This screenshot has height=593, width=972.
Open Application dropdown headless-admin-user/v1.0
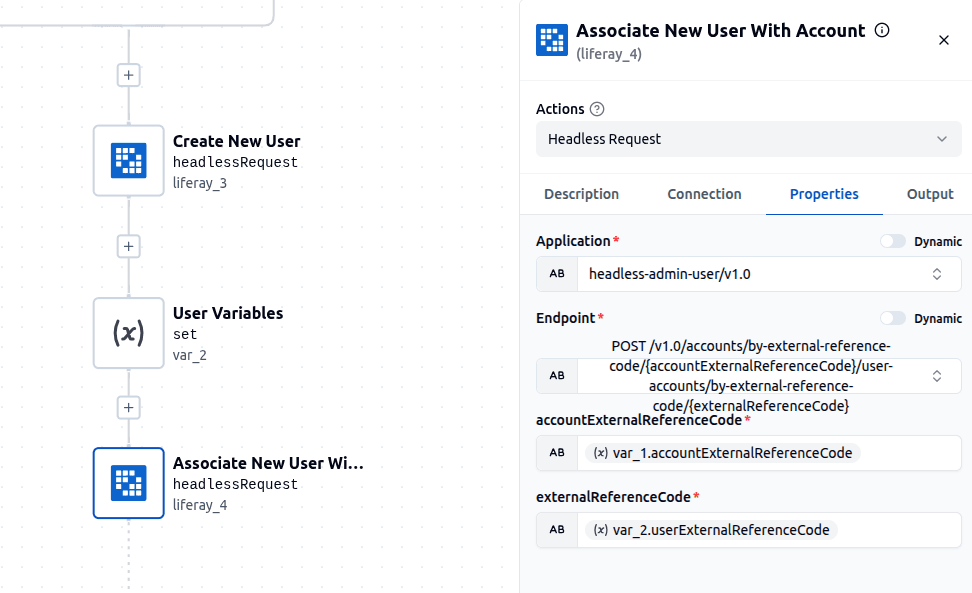click(x=769, y=274)
